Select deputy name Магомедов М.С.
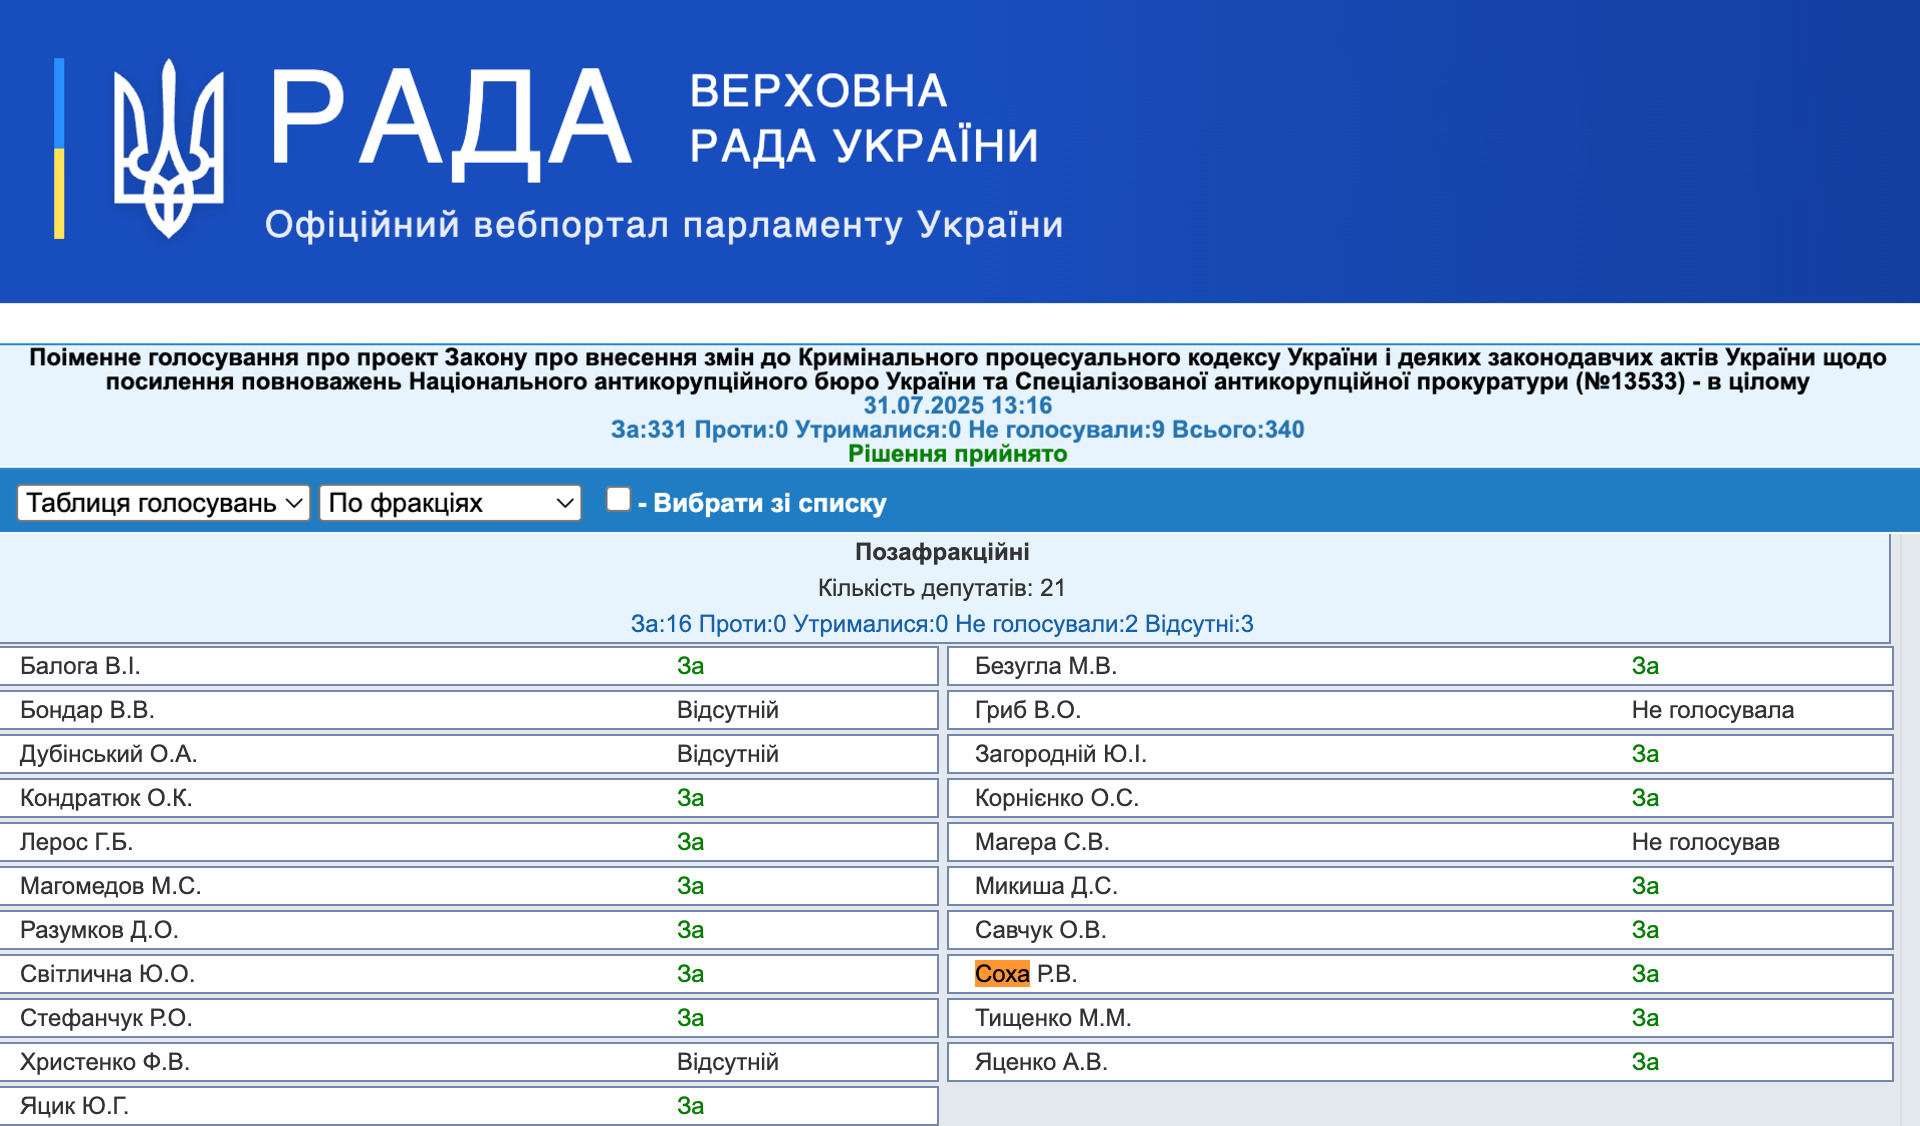1920x1126 pixels. pos(110,886)
